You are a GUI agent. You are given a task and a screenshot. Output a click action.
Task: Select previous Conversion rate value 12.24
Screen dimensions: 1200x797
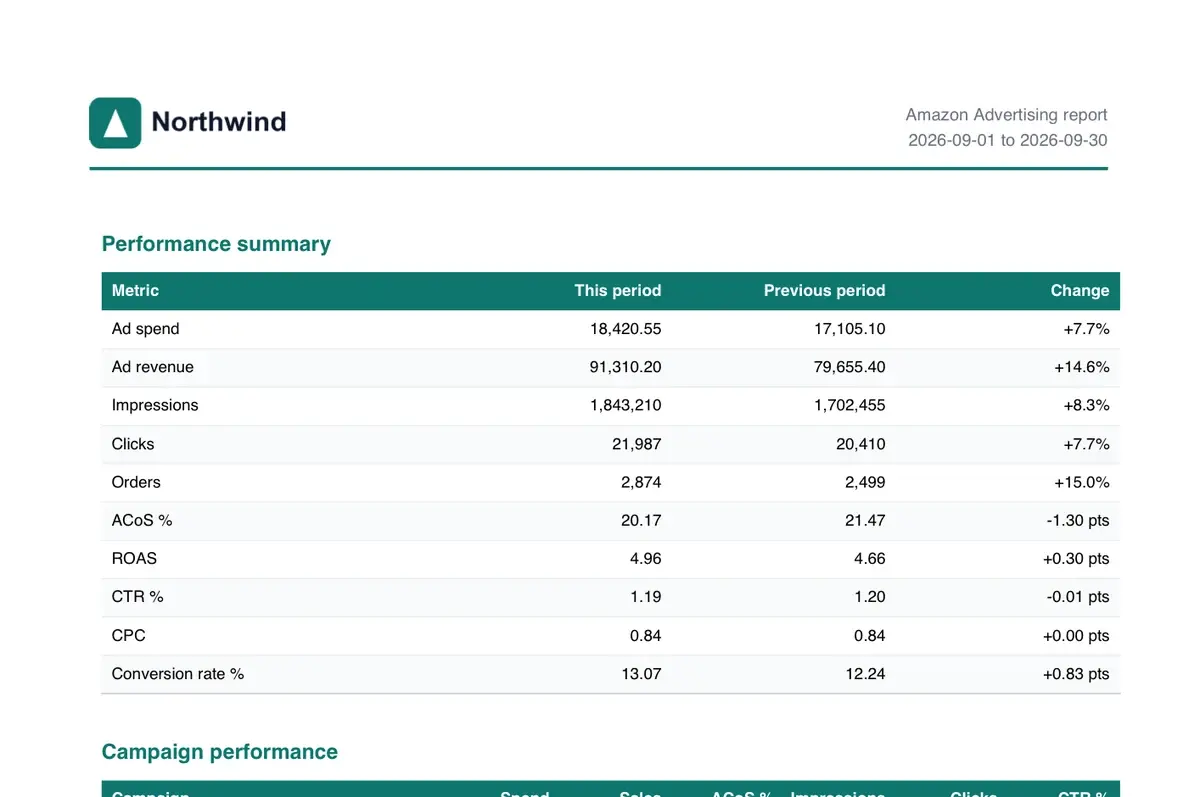865,673
